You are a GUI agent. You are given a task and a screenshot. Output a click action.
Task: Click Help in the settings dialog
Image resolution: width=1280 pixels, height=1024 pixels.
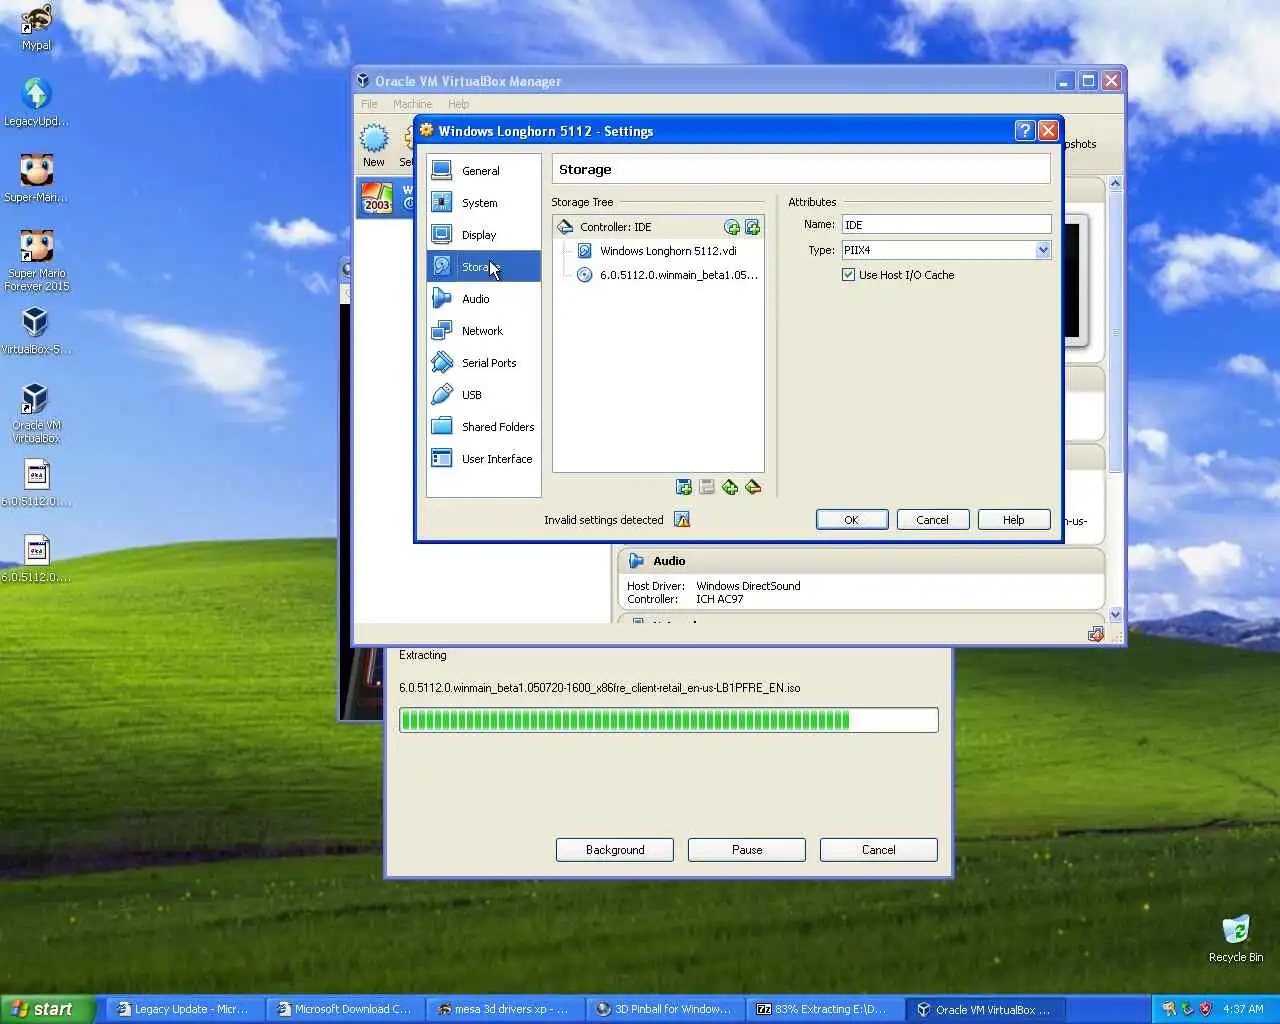click(1013, 520)
